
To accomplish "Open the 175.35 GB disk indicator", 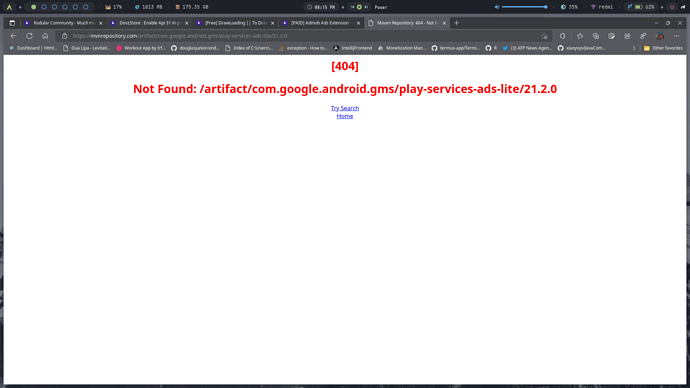I will coord(192,7).
